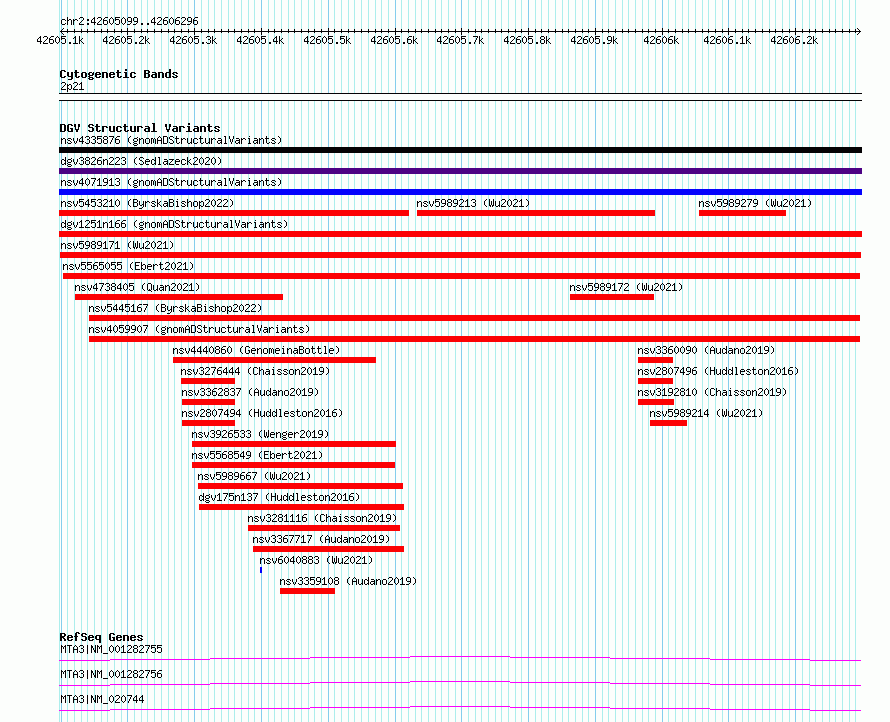This screenshot has width=890, height=722.
Task: Open nsv3281116 (Chaisson2019) variant label
Action: [x=322, y=518]
